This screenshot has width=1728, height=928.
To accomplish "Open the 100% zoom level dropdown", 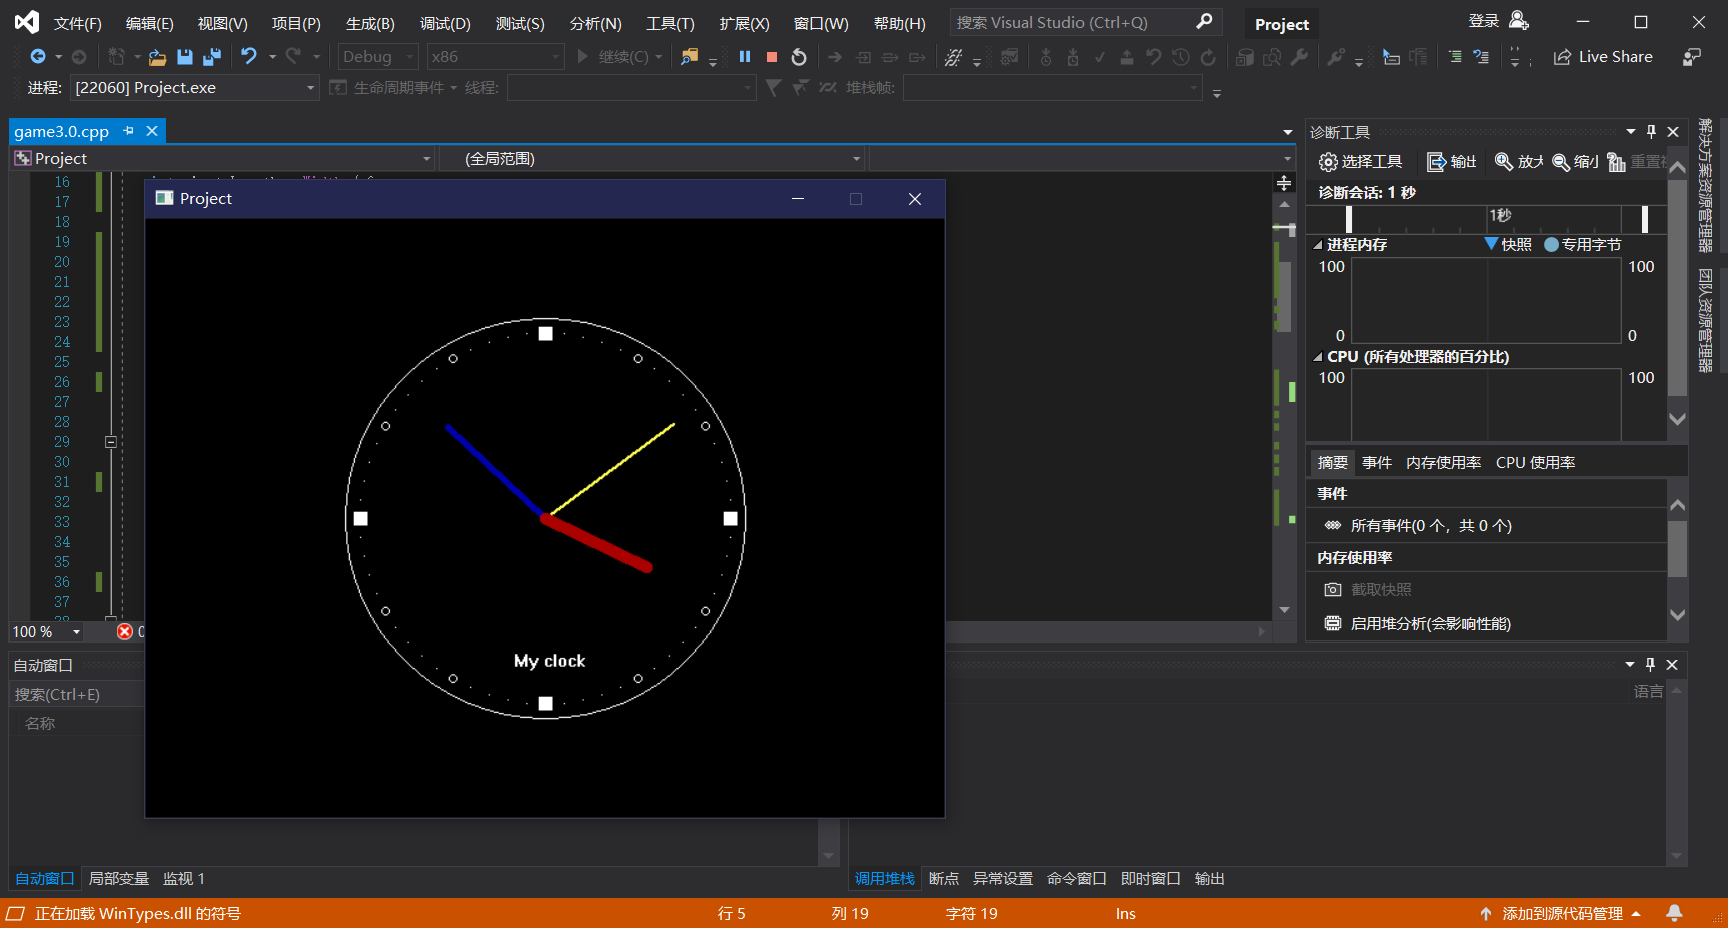I will click(x=77, y=632).
